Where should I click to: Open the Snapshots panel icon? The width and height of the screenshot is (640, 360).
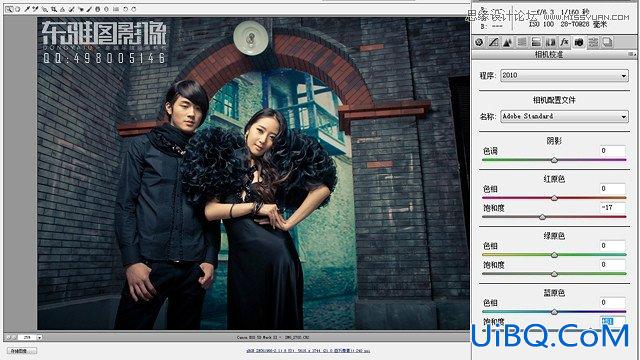tap(607, 42)
